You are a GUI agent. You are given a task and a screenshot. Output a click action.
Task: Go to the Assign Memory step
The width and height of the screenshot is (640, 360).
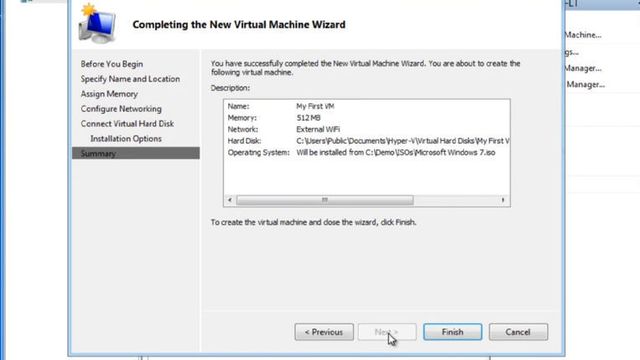109,94
